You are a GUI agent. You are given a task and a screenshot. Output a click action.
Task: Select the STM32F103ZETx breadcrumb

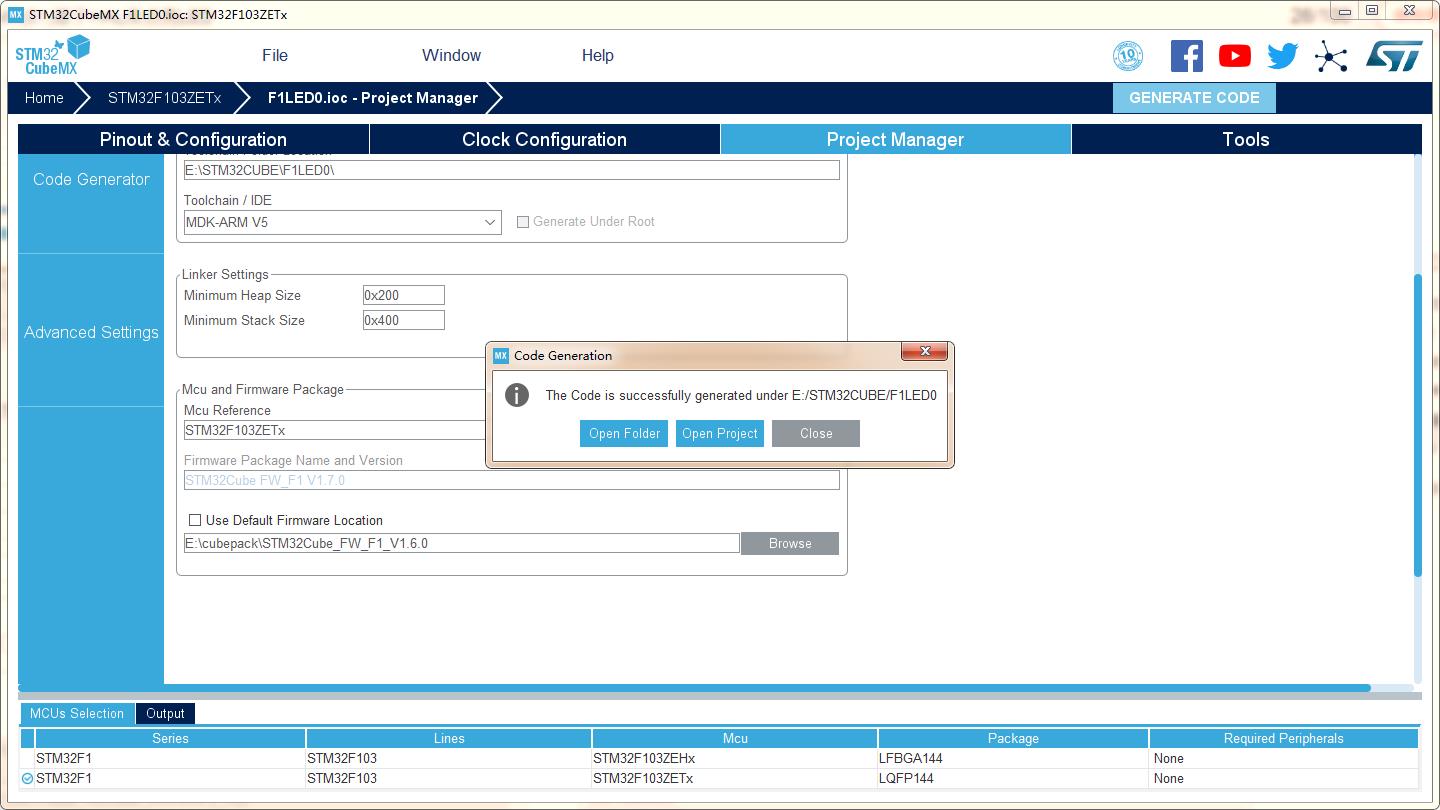(164, 98)
